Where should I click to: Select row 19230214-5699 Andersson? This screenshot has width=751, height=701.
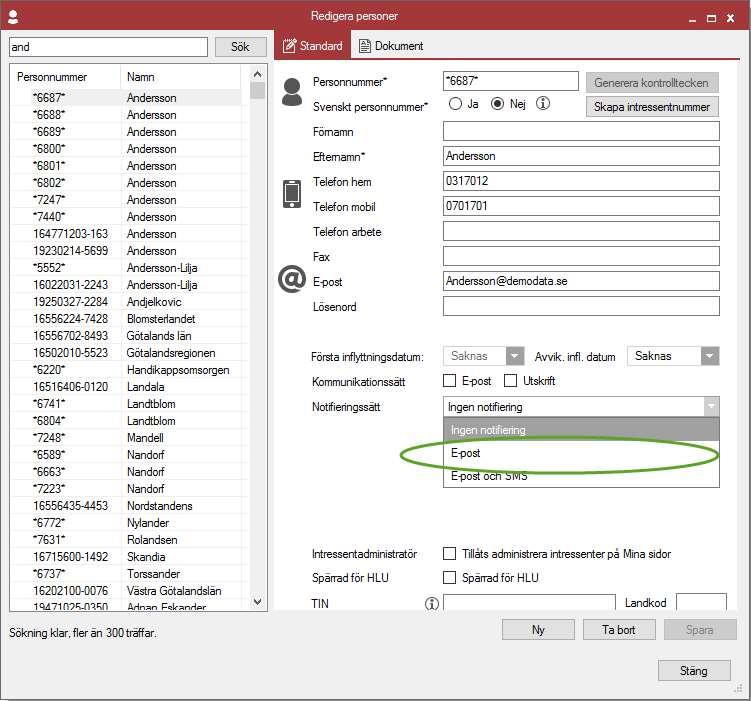126,251
